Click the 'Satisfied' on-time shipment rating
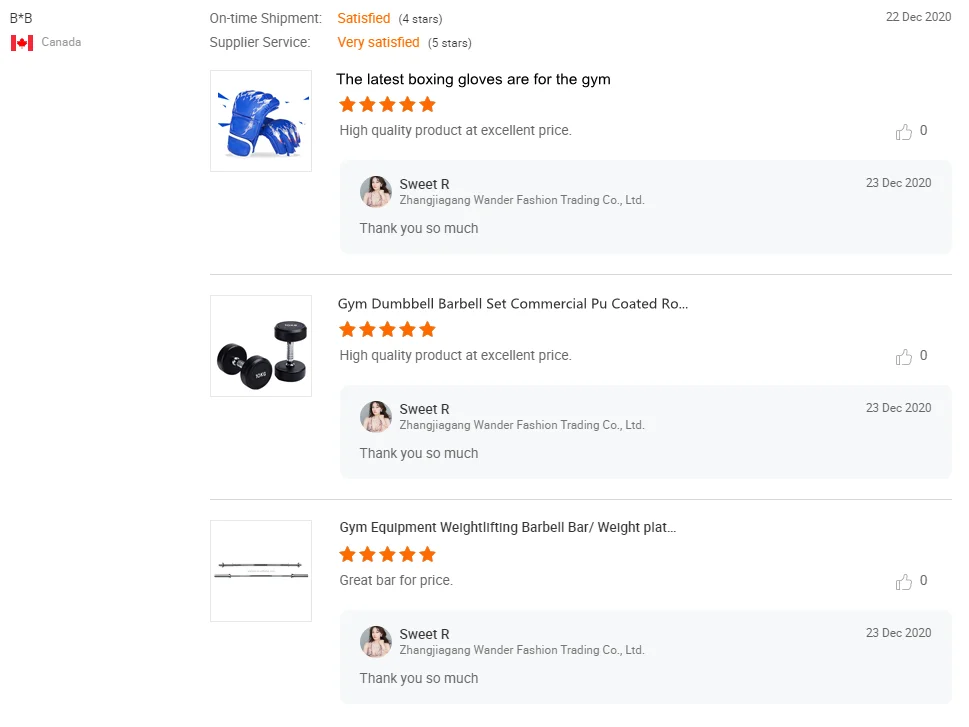 [364, 18]
